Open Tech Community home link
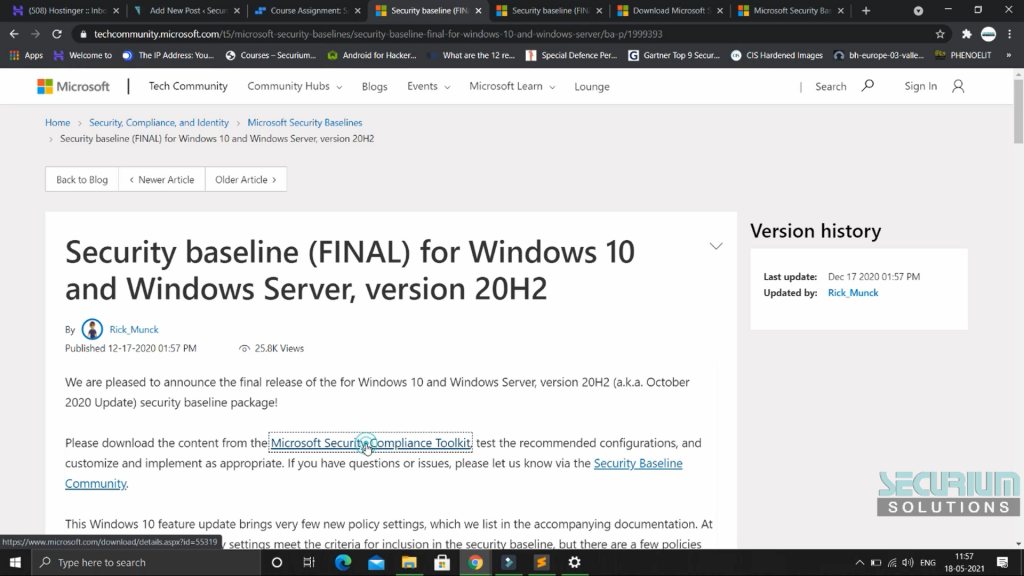Viewport: 1024px width, 576px height. [x=188, y=86]
